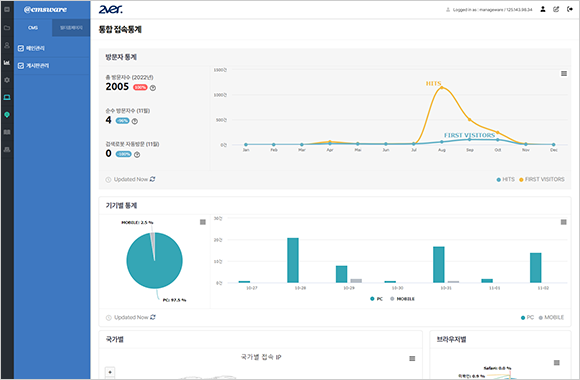Open the visitor line chart hamburger menu
580x380 pixels.
coord(564,74)
